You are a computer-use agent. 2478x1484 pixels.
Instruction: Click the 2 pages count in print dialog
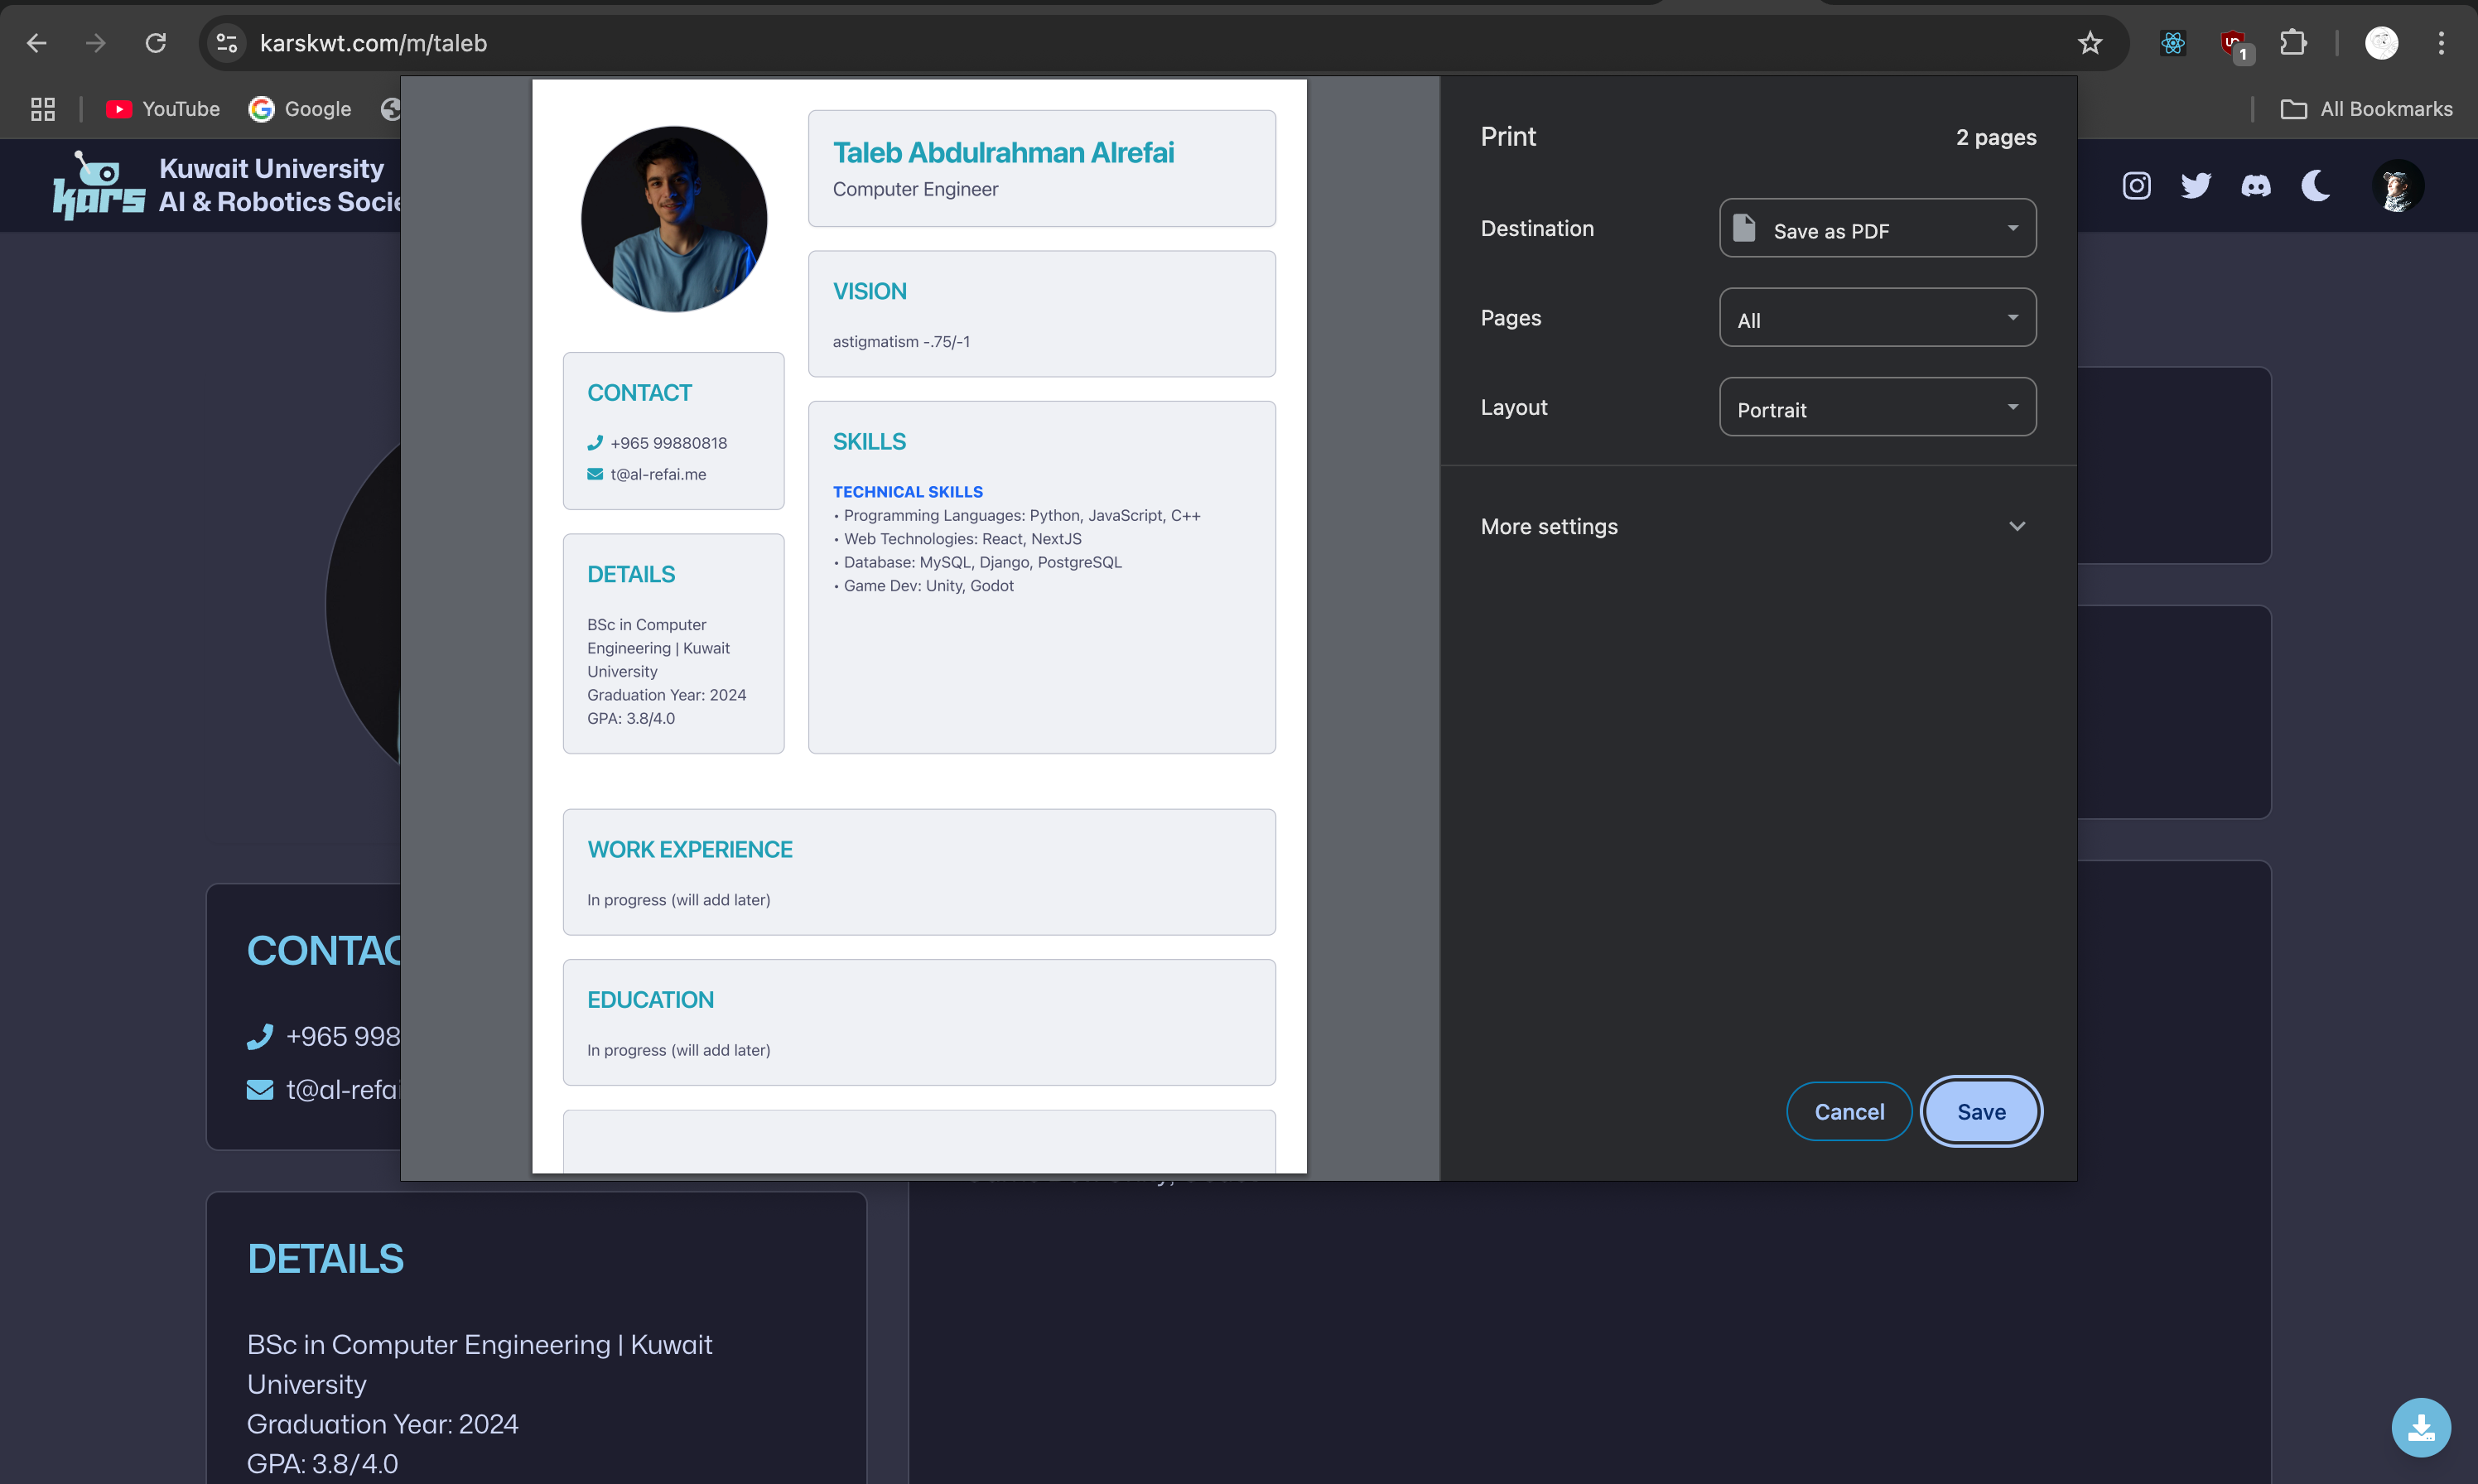click(x=1996, y=137)
